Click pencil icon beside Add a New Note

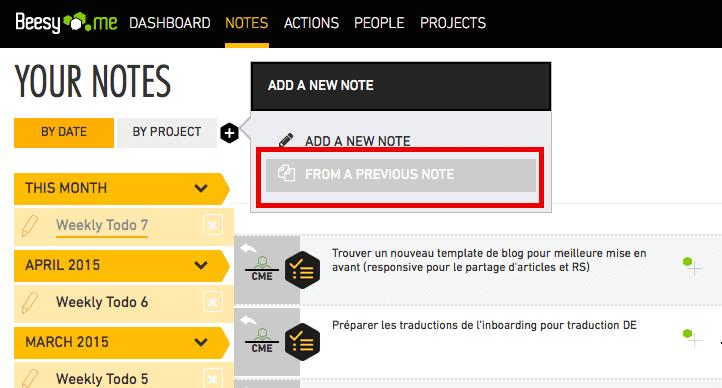click(286, 140)
